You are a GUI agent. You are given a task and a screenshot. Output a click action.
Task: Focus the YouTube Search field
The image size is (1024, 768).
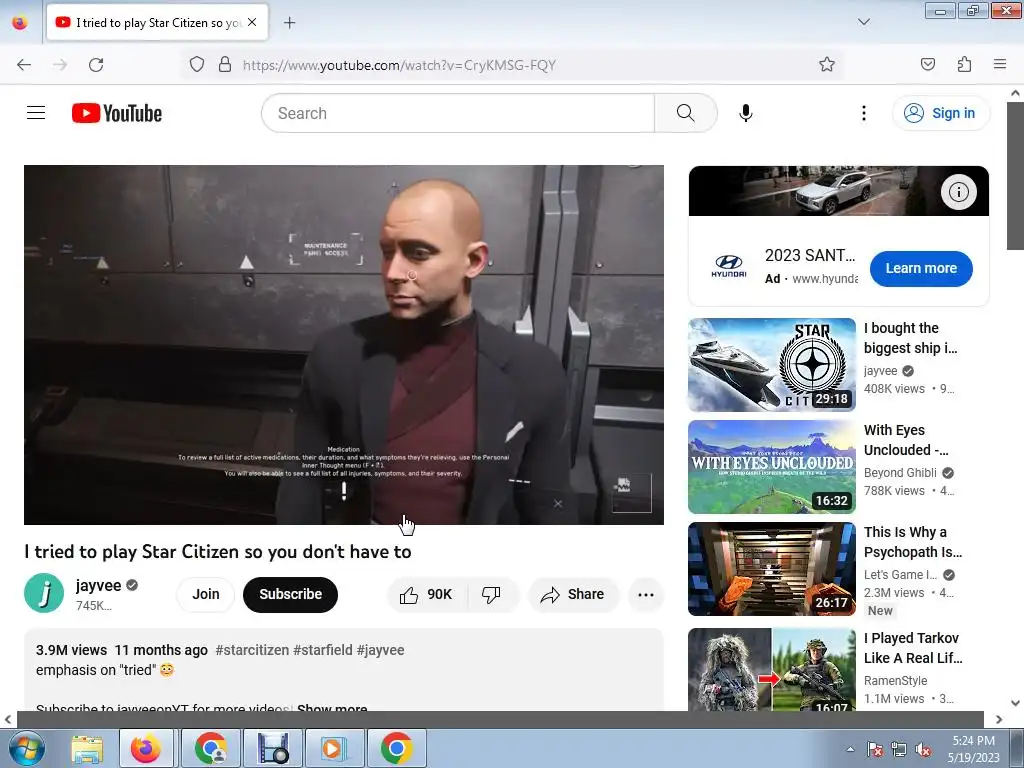click(x=458, y=113)
